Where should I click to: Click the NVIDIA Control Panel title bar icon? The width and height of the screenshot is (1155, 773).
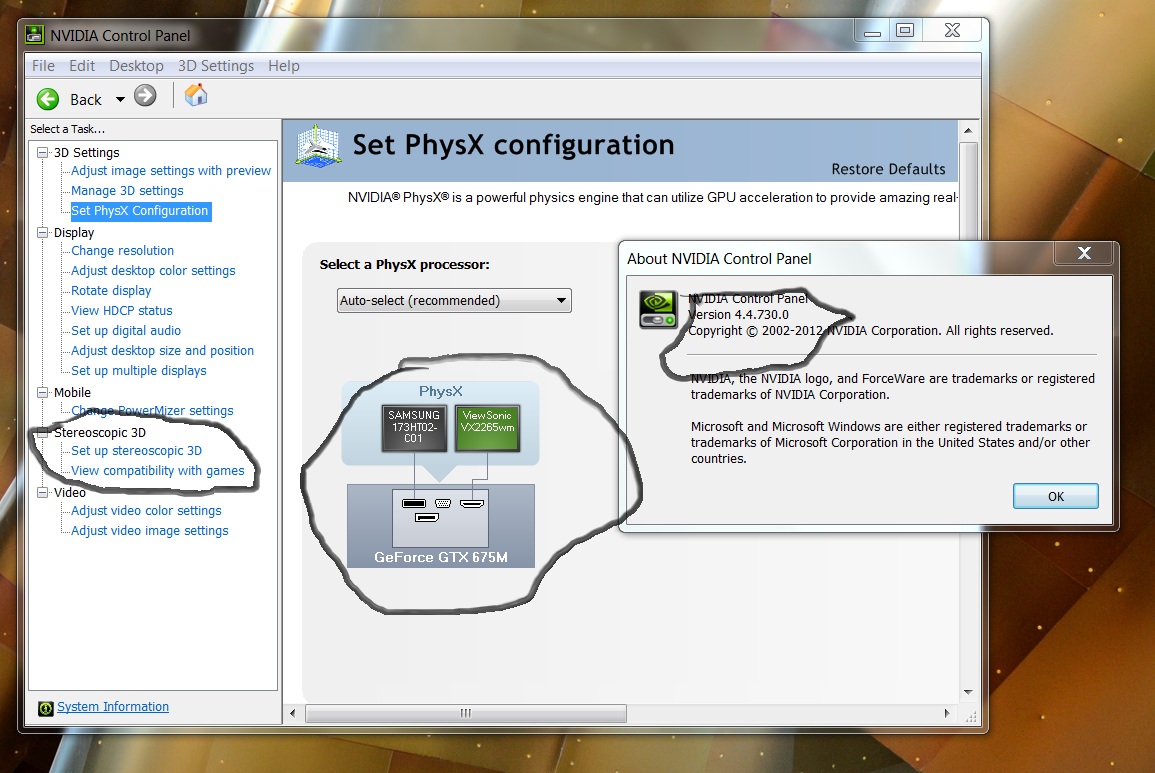pos(35,35)
